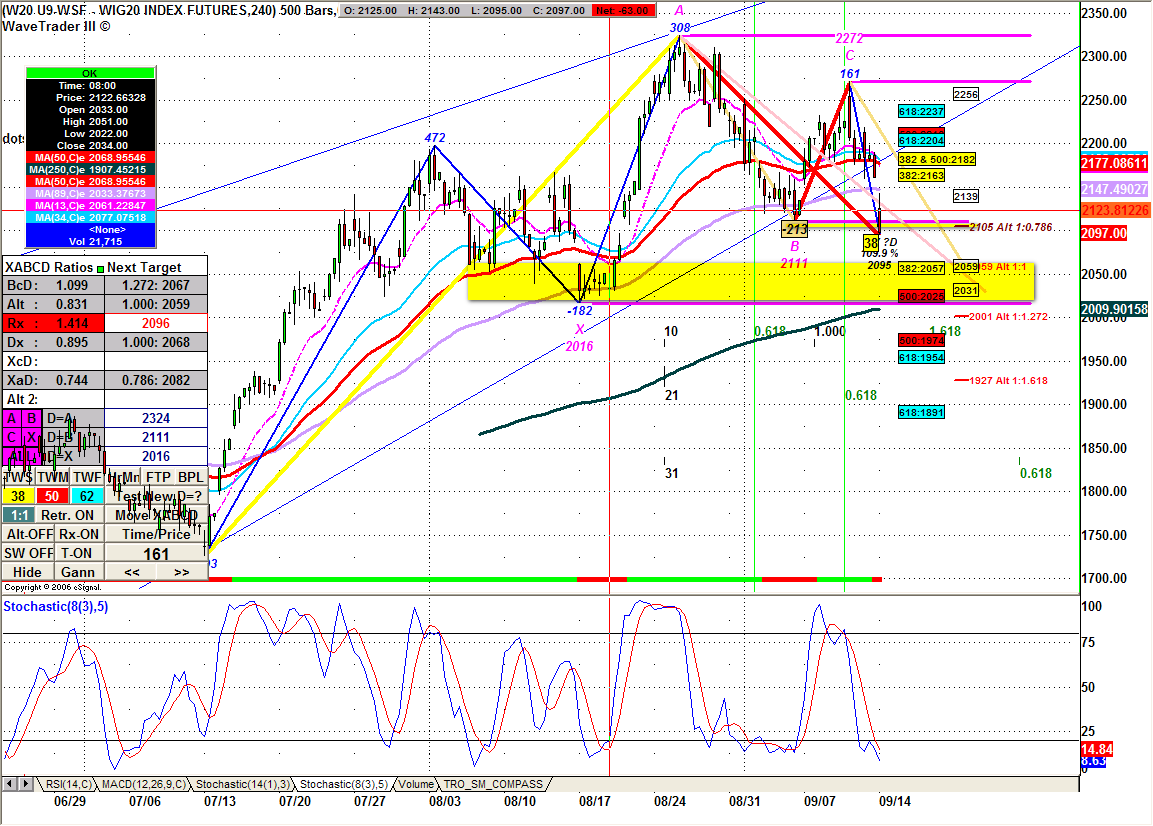Click the TWM button
The width and height of the screenshot is (1153, 826).
point(52,477)
